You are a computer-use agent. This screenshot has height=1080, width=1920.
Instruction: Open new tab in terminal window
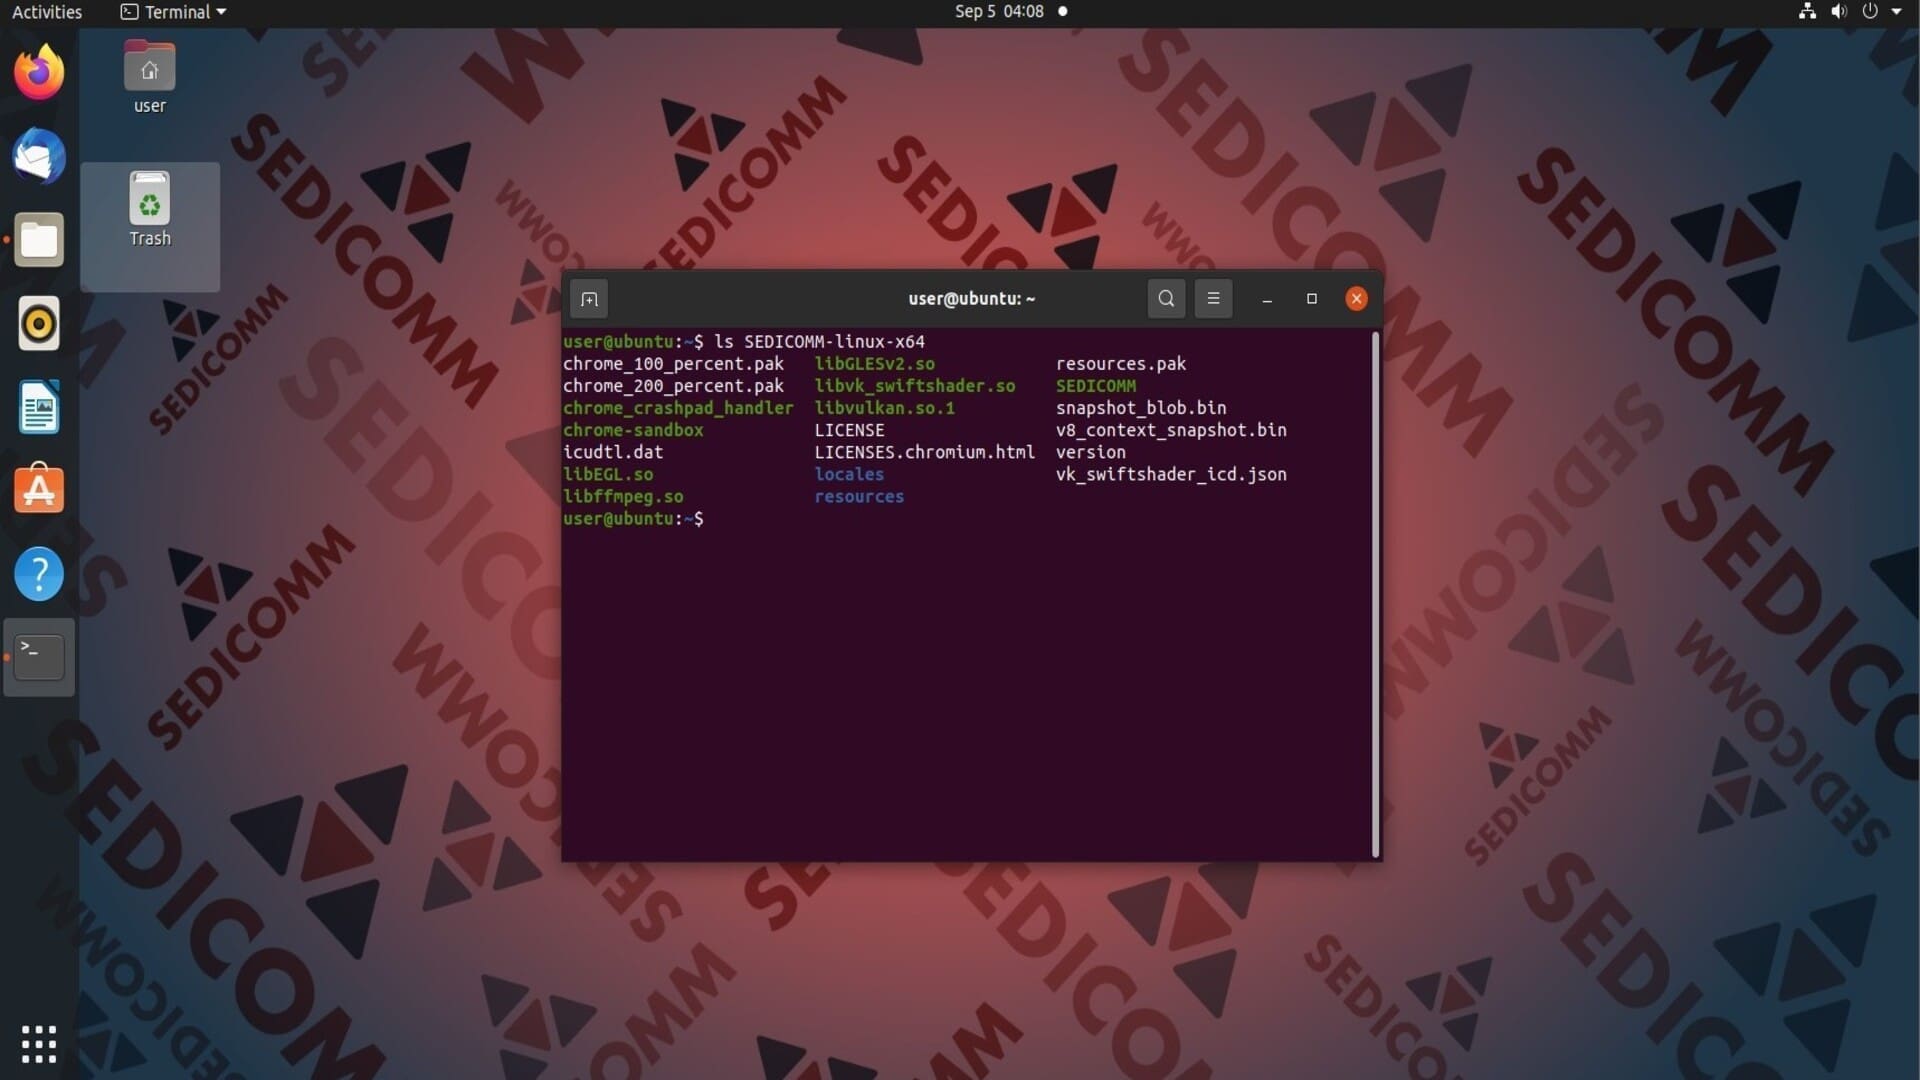(589, 299)
